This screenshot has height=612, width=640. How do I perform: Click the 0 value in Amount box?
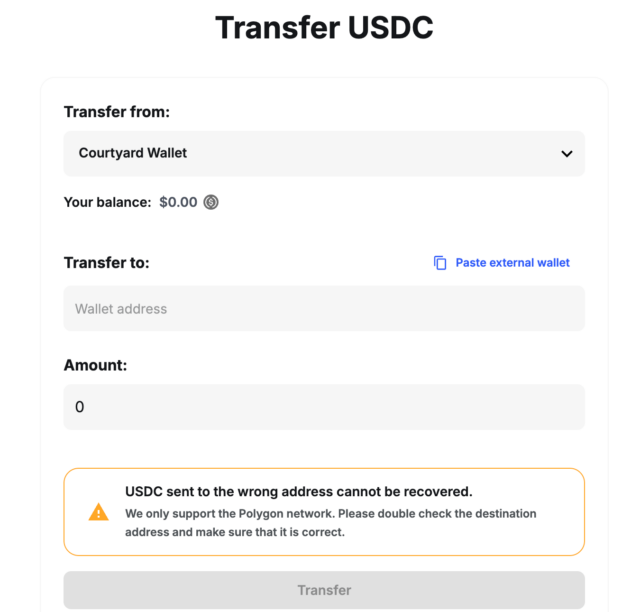[80, 407]
